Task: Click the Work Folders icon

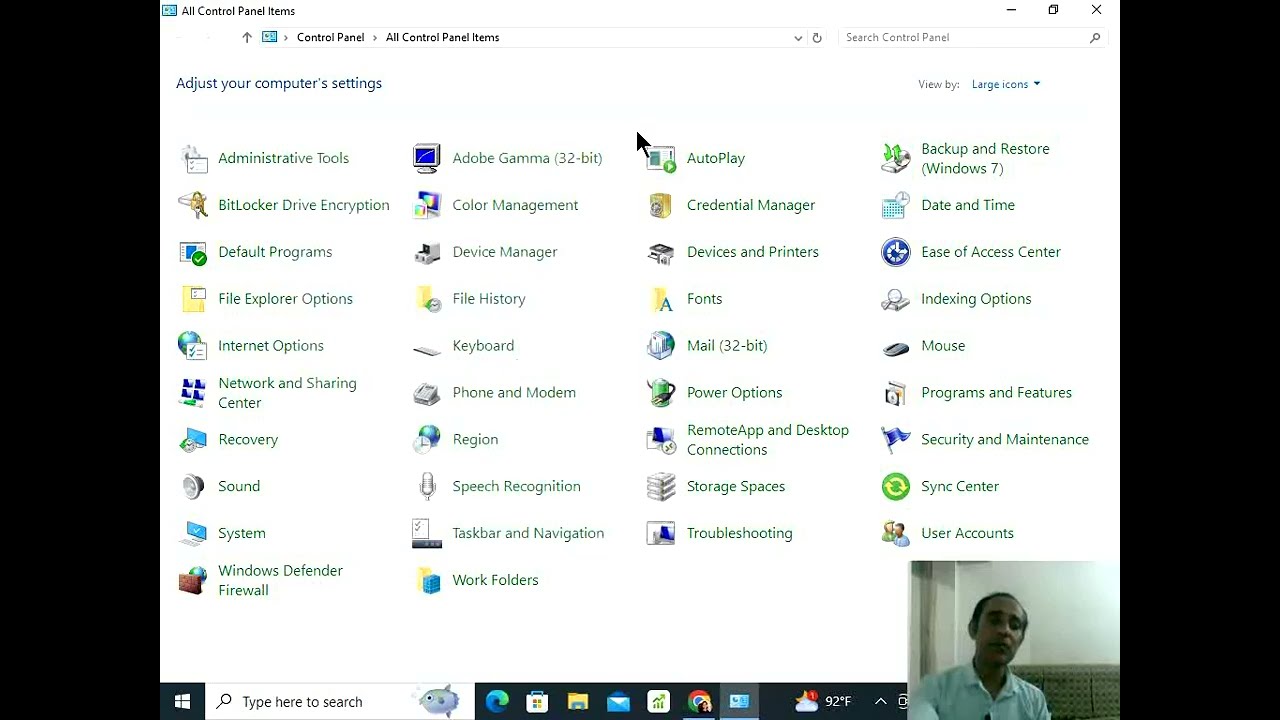Action: coord(427,581)
